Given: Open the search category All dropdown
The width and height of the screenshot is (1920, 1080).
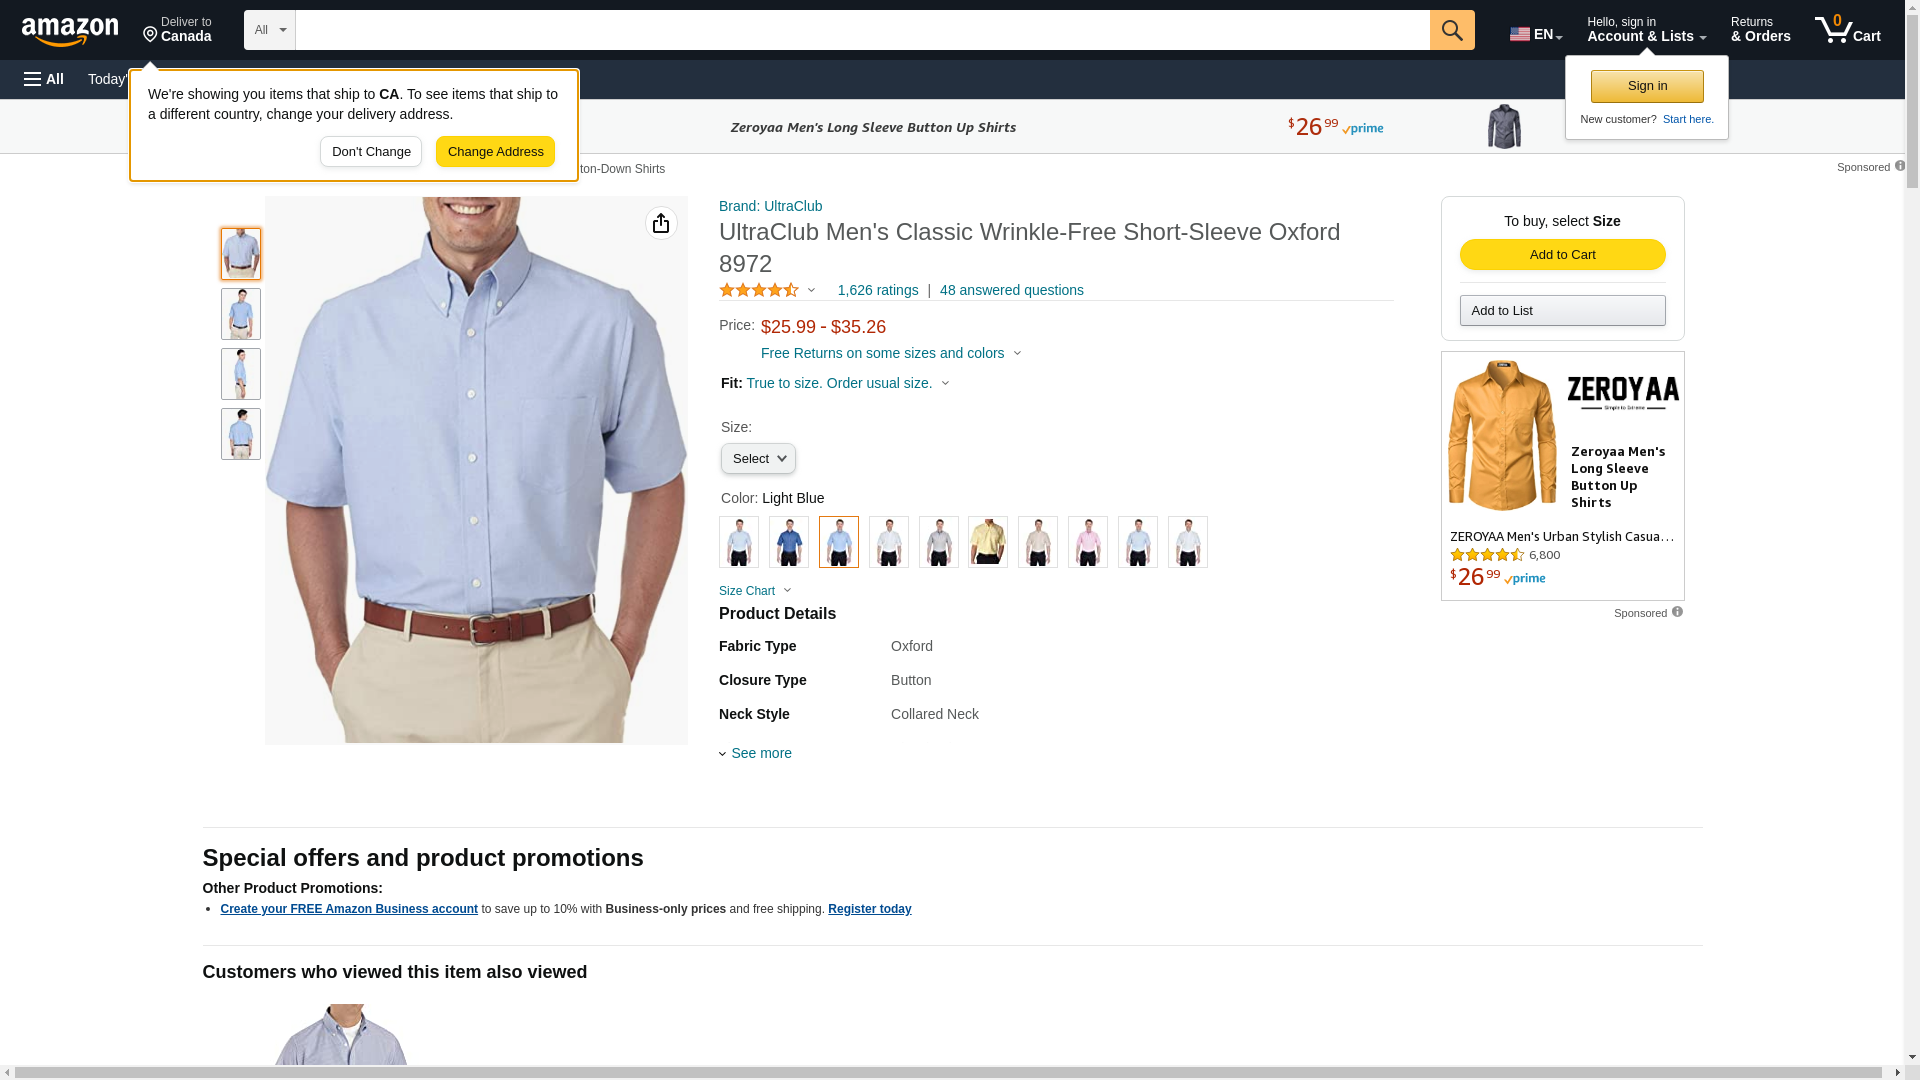Looking at the screenshot, I should point(270,30).
